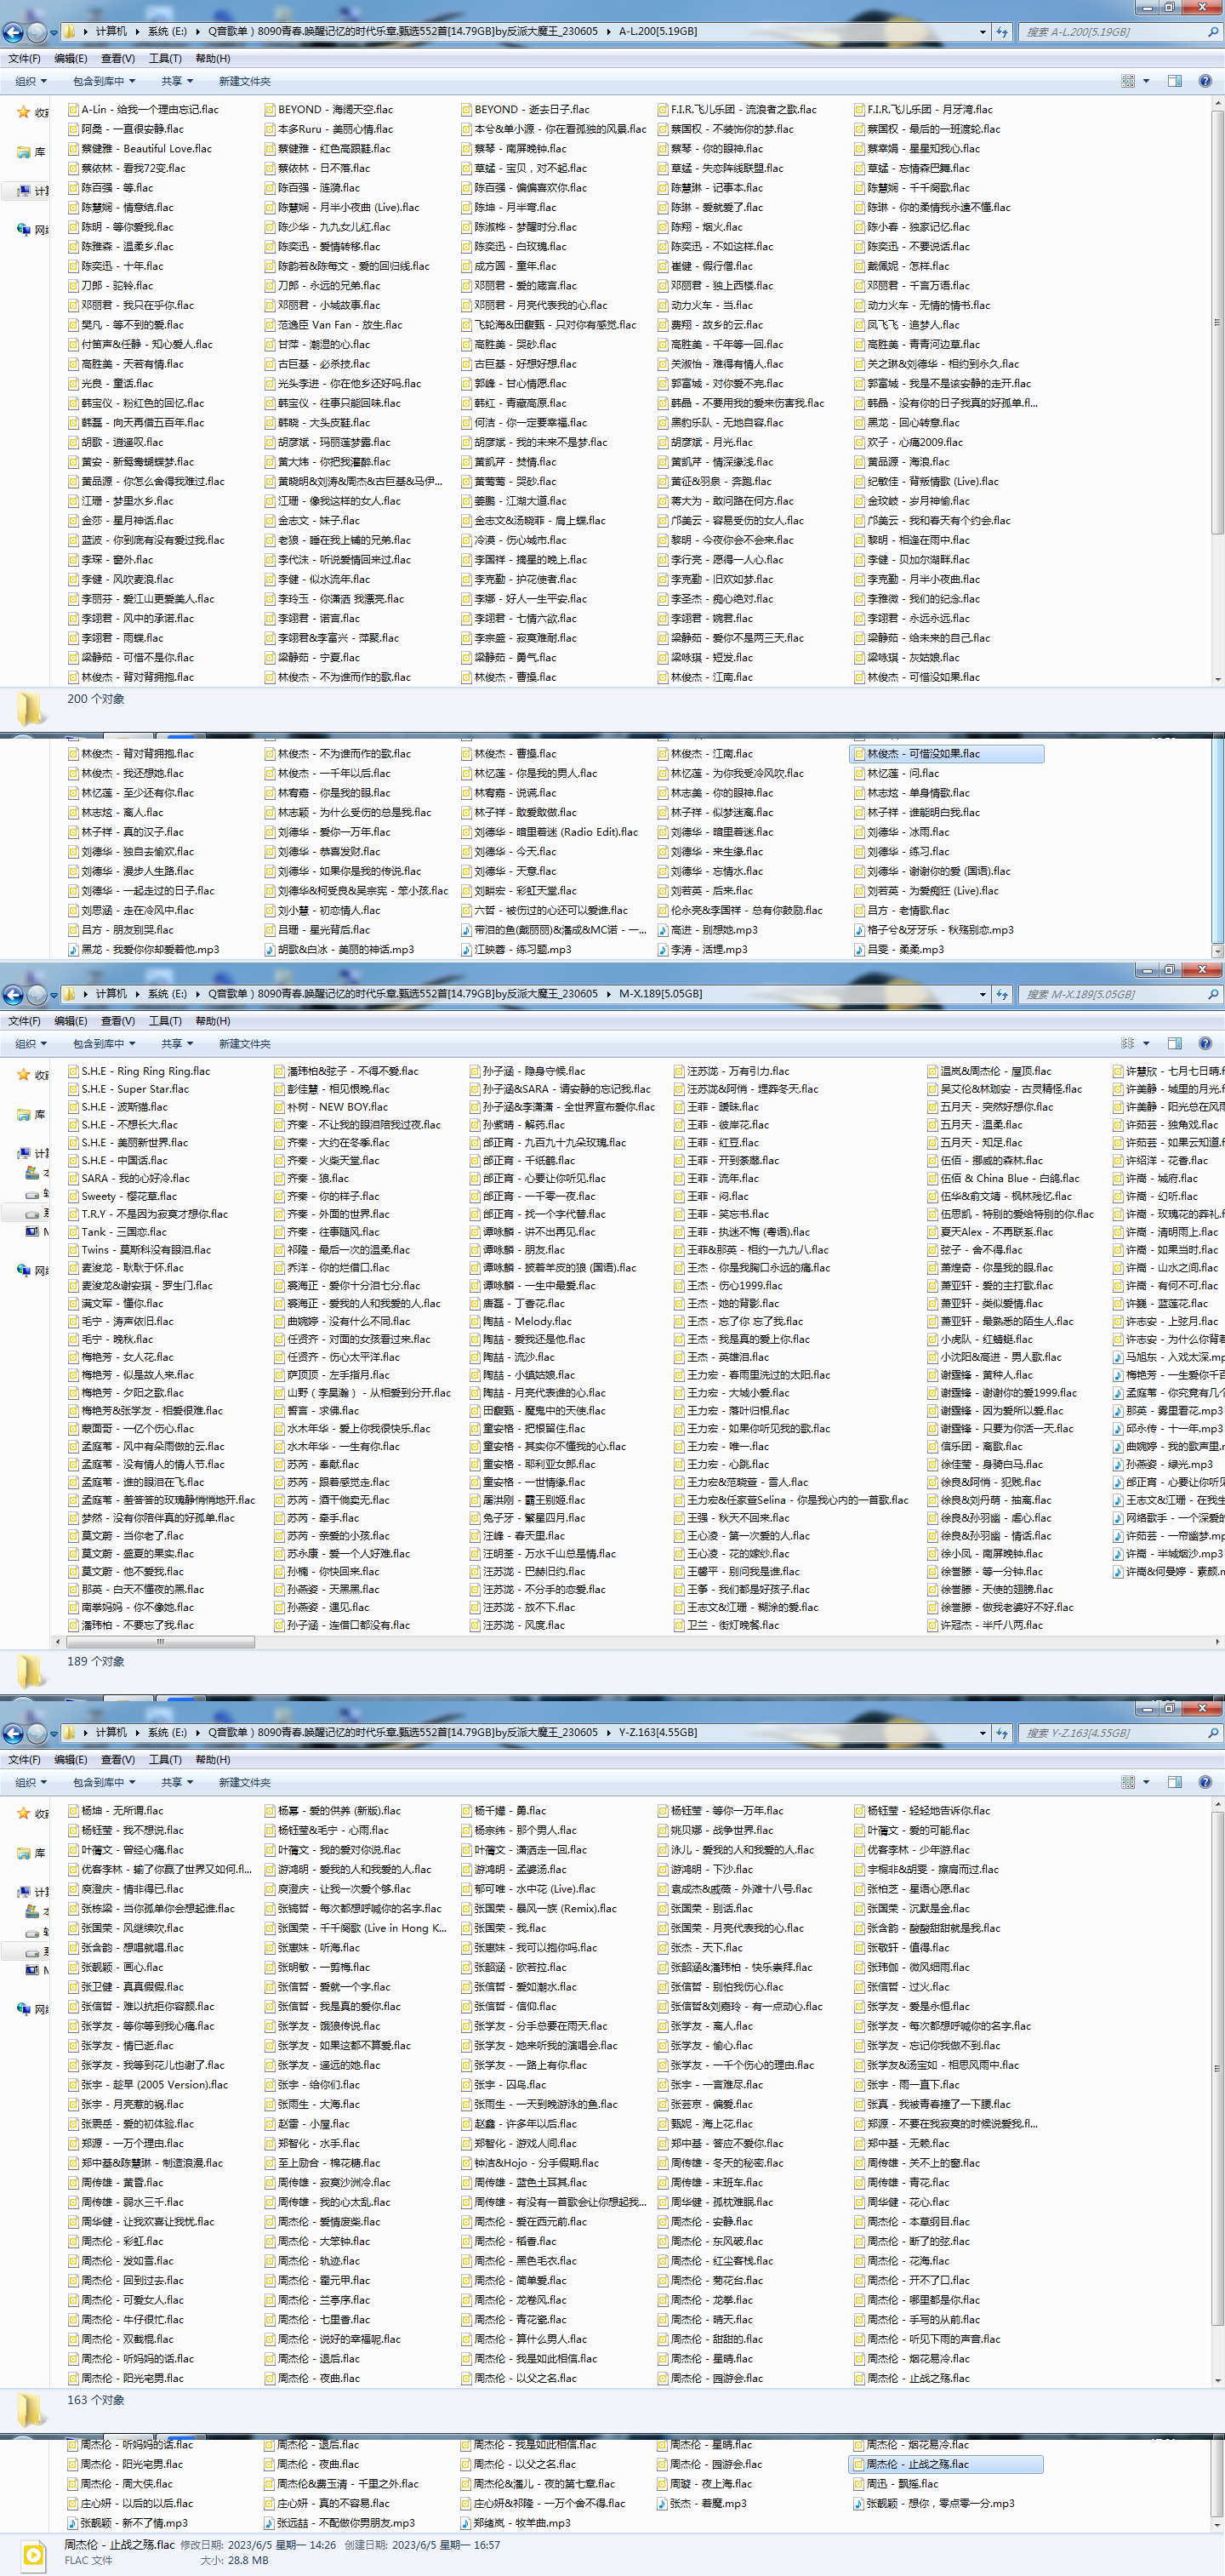The image size is (1225, 2576).
Task: Select file BEYOND - 海阔天空.flac
Action: point(329,109)
